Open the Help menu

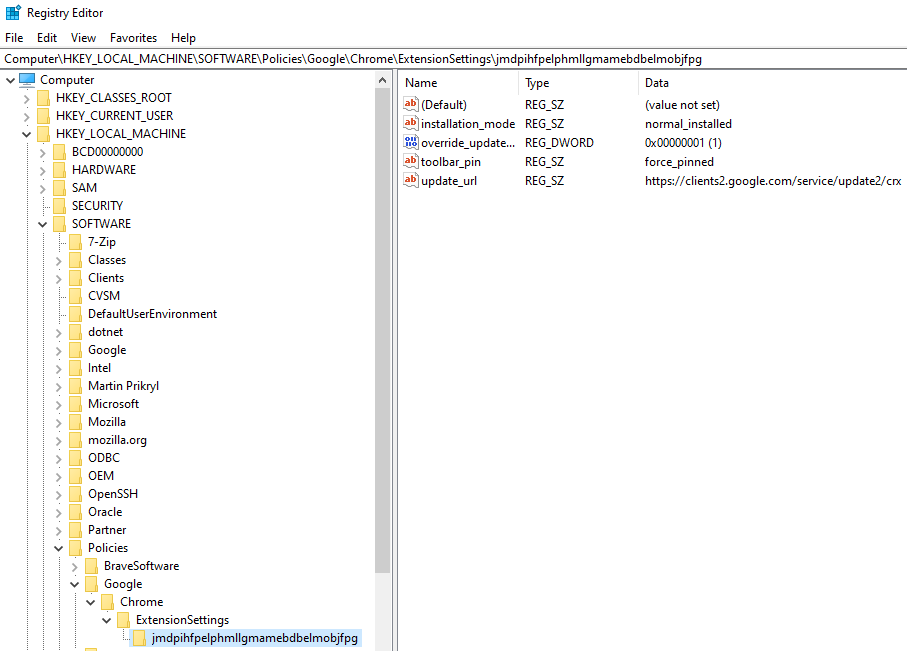click(x=183, y=38)
